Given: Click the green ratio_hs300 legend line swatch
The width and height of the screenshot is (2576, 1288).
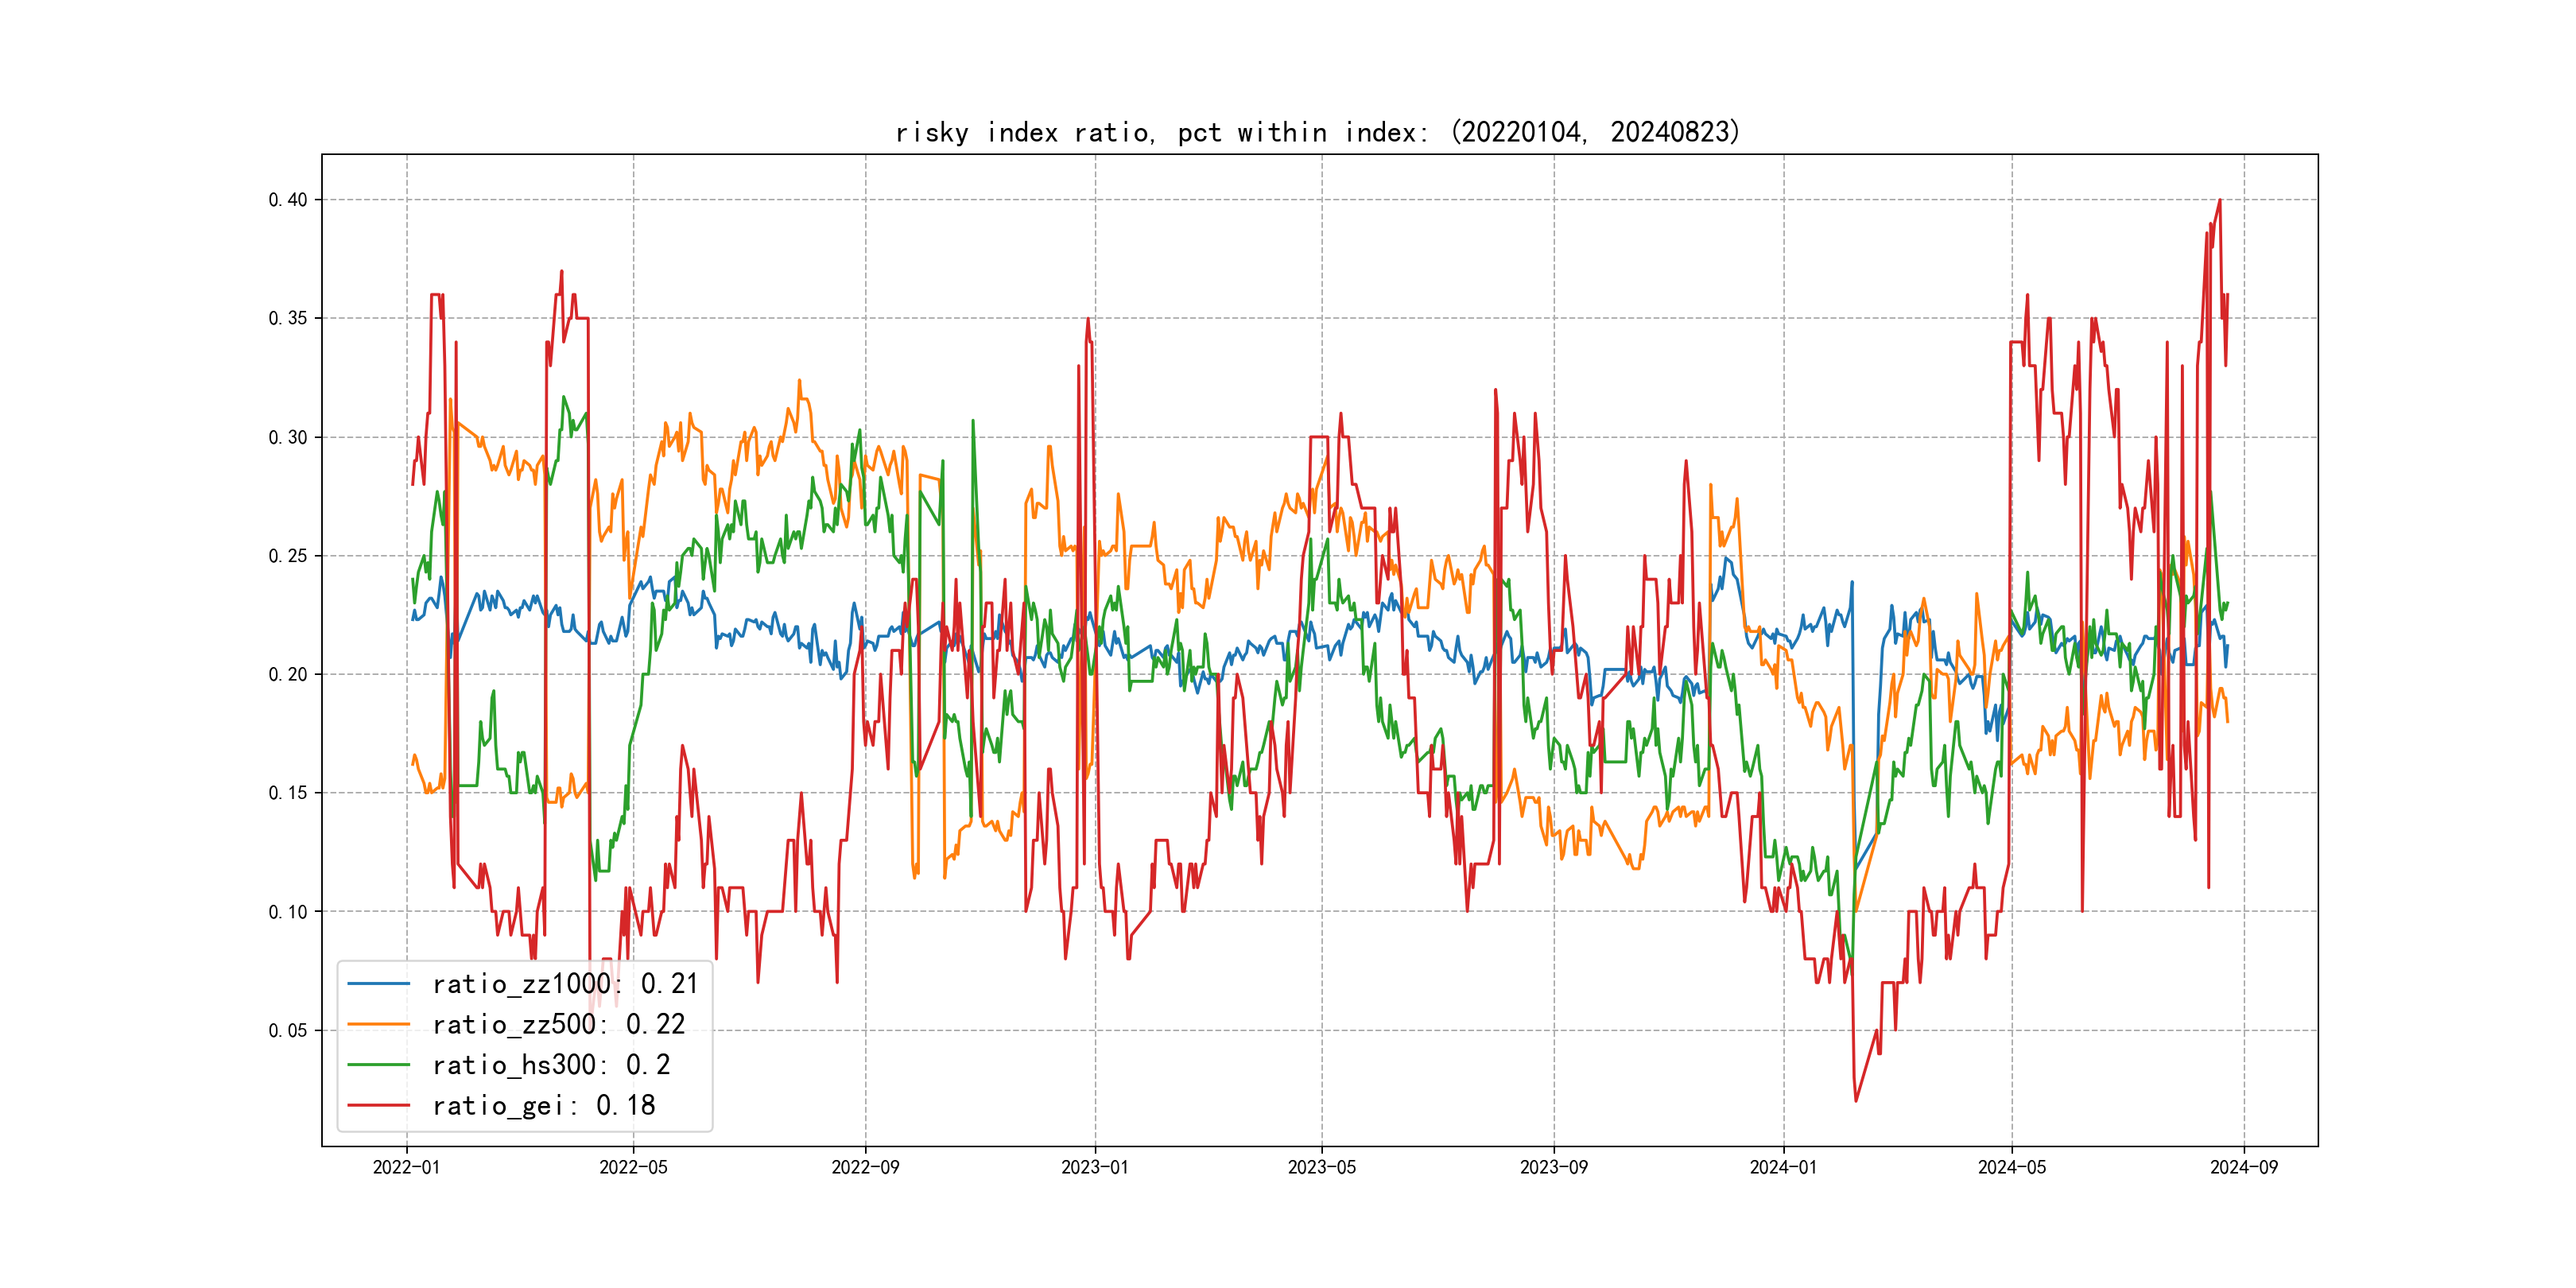Looking at the screenshot, I should [x=378, y=1065].
